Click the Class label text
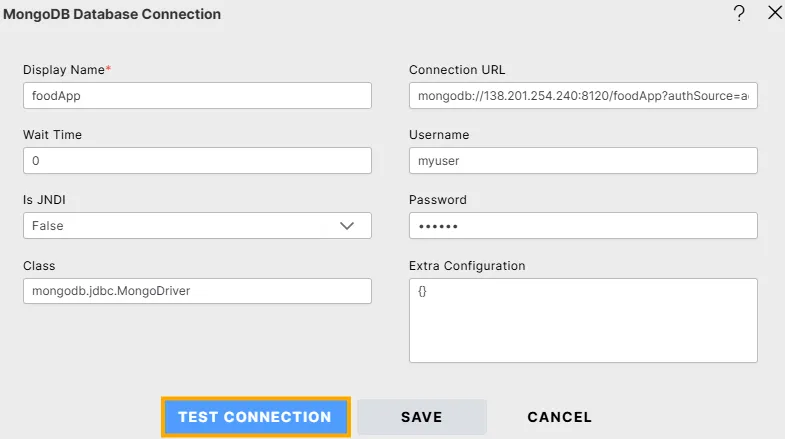This screenshot has height=439, width=785. tap(39, 266)
